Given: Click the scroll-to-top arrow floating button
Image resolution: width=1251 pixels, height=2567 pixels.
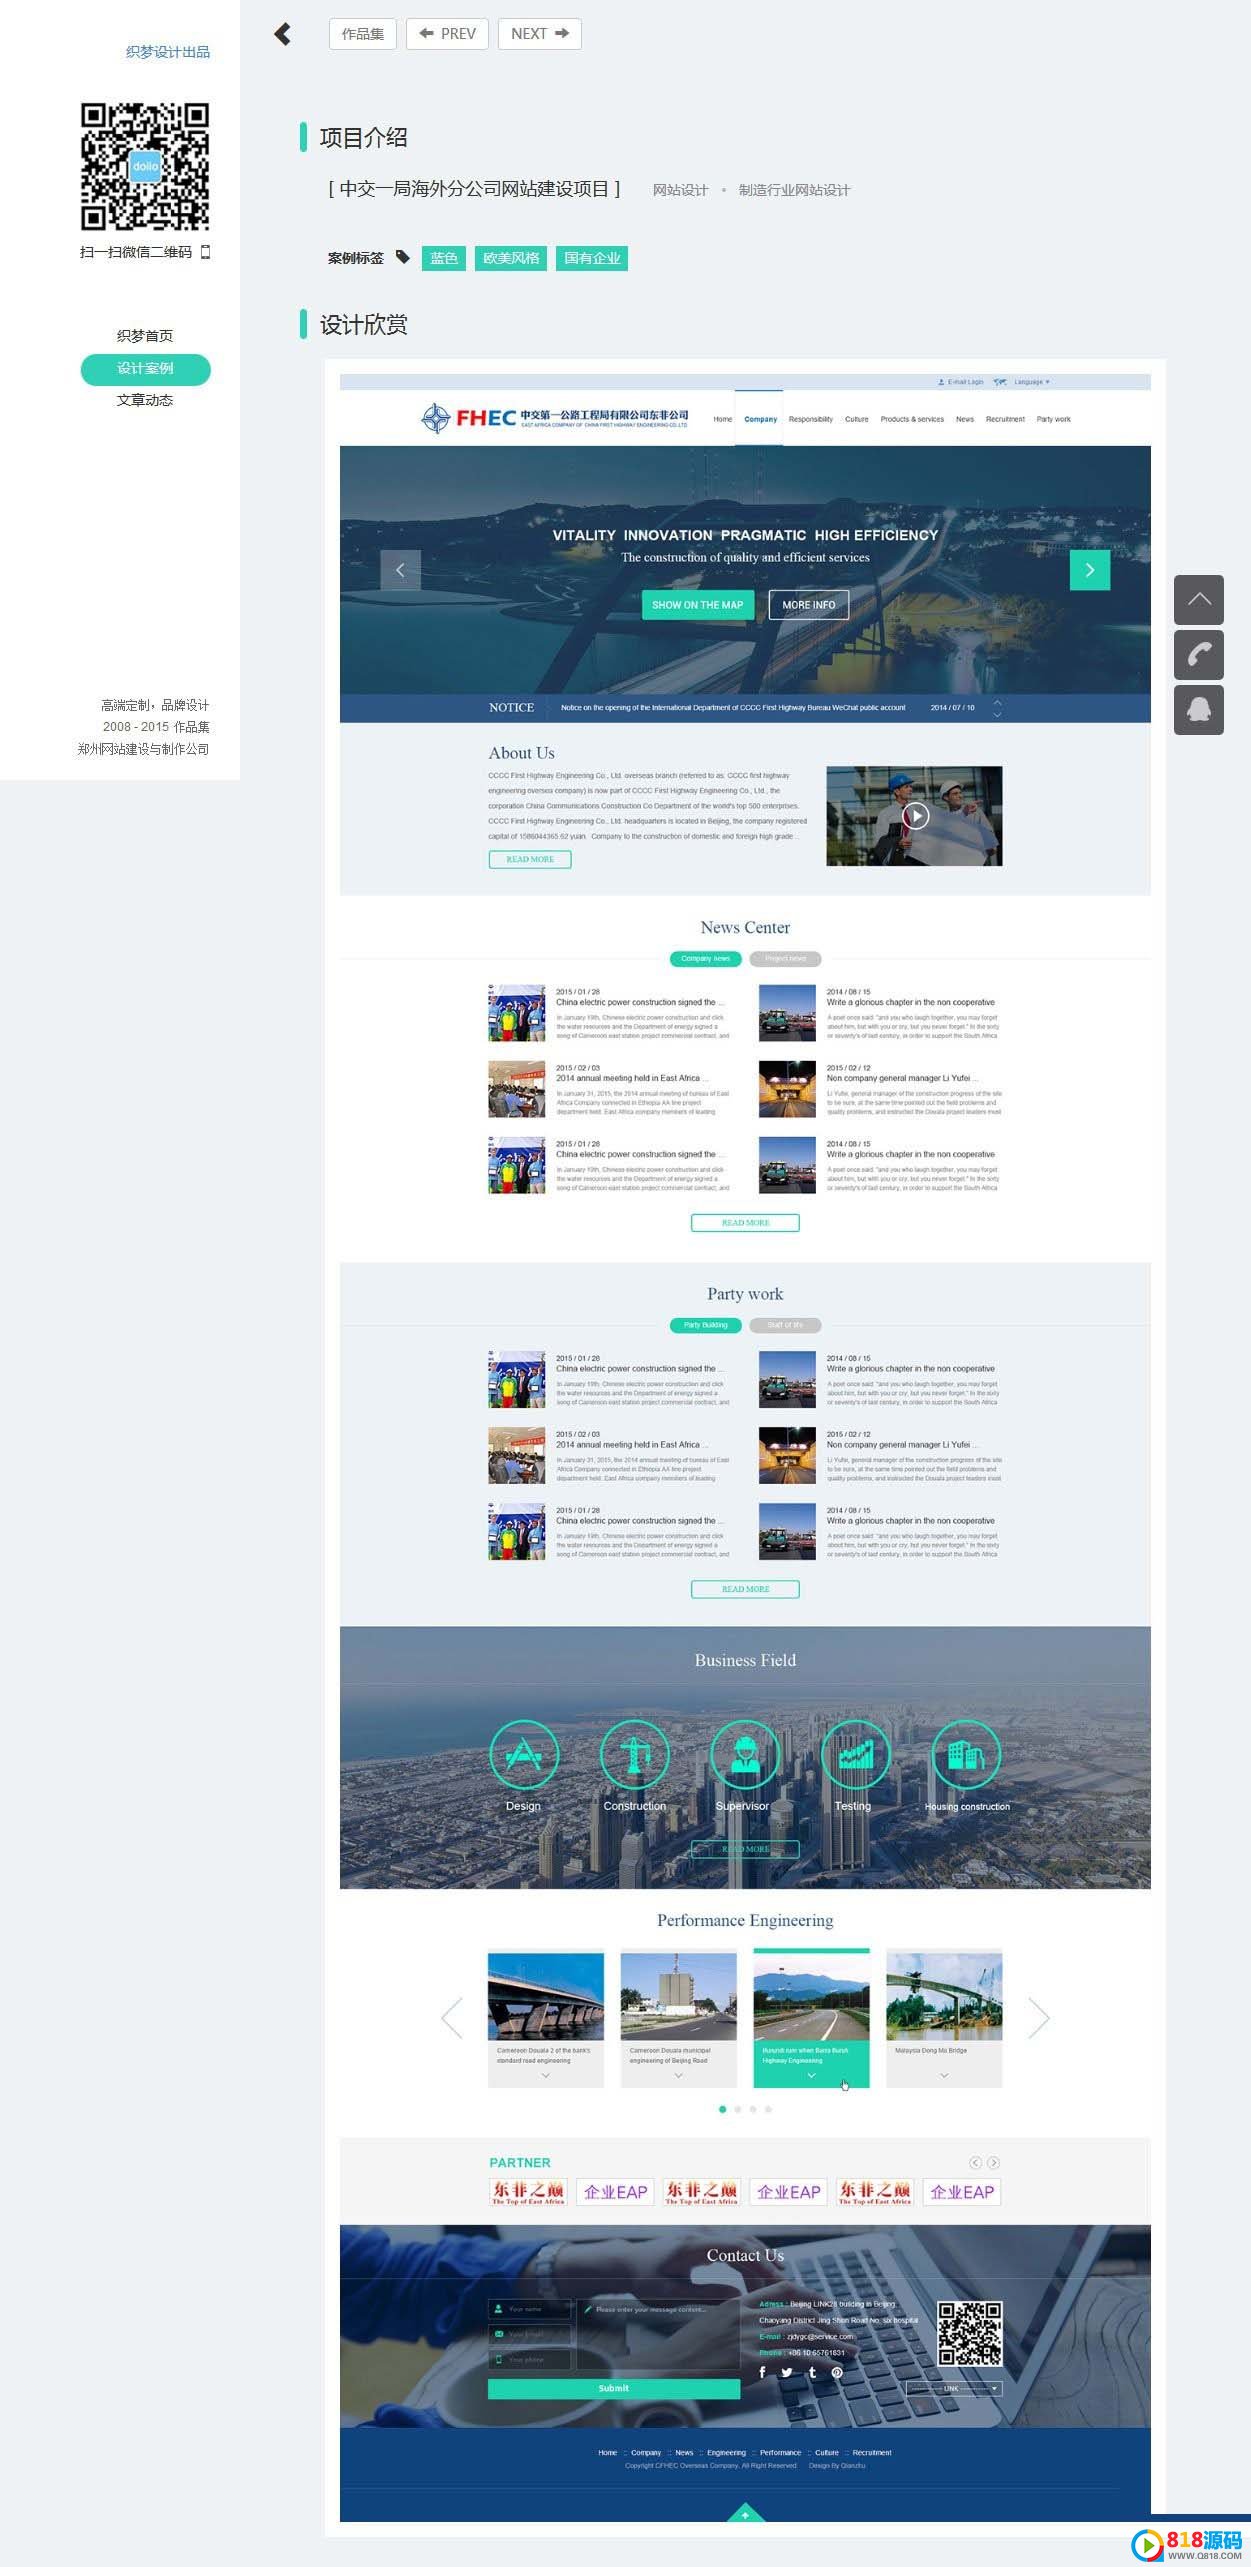Looking at the screenshot, I should pyautogui.click(x=1199, y=600).
